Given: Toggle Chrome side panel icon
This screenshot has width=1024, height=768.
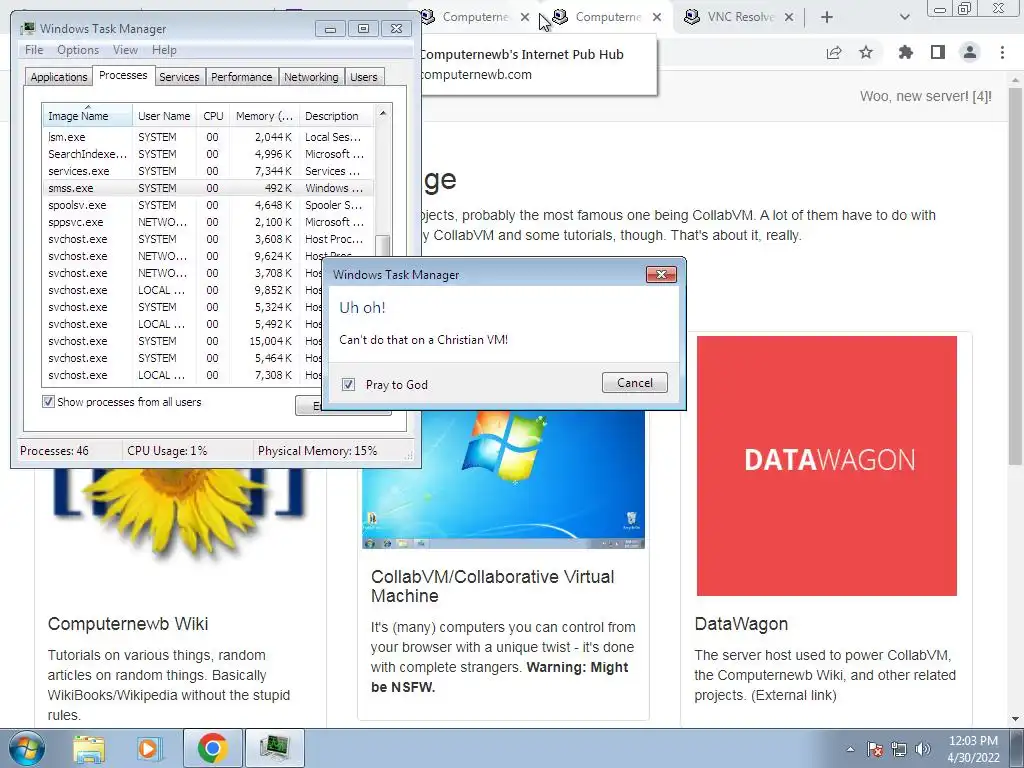Looking at the screenshot, I should pyautogui.click(x=938, y=52).
